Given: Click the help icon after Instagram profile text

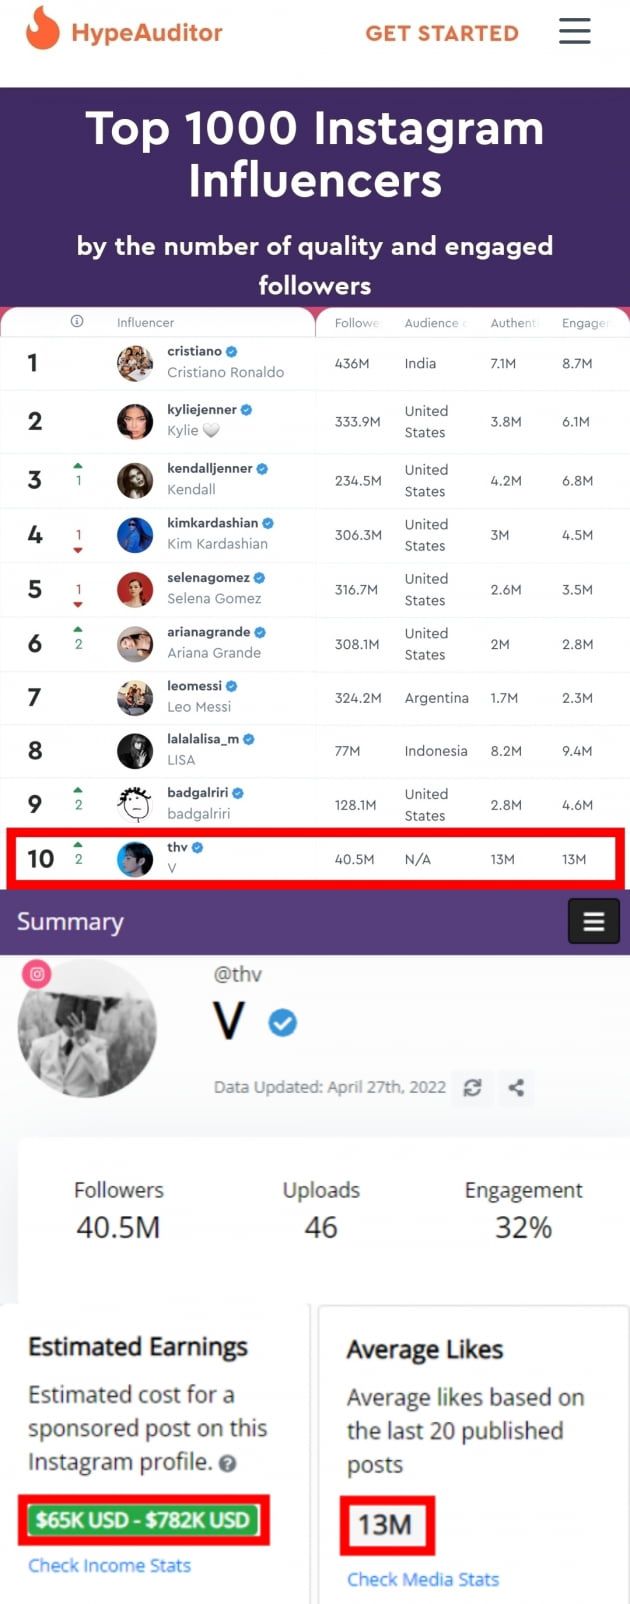Looking at the screenshot, I should (228, 1463).
